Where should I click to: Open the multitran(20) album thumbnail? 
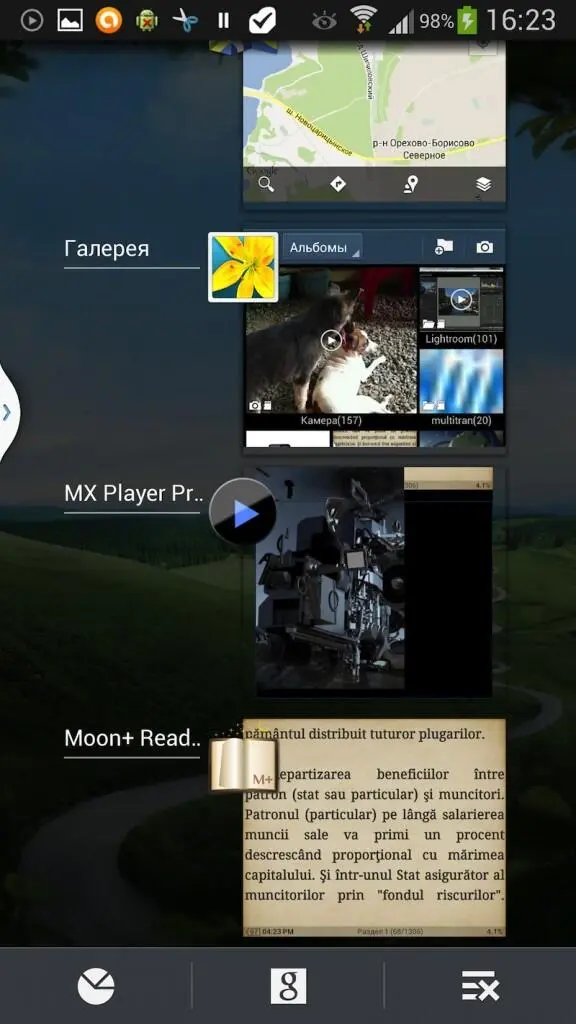click(461, 381)
